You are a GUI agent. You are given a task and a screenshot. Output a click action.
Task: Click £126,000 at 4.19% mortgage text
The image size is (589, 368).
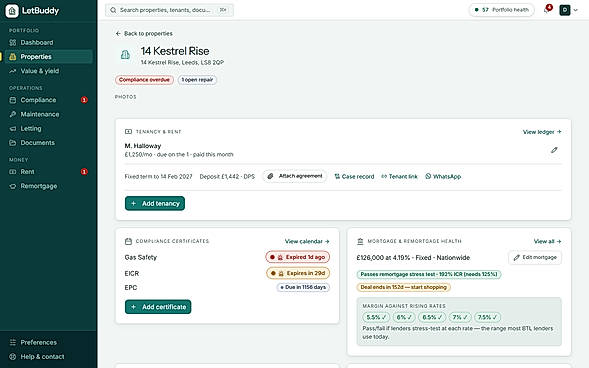pos(413,258)
